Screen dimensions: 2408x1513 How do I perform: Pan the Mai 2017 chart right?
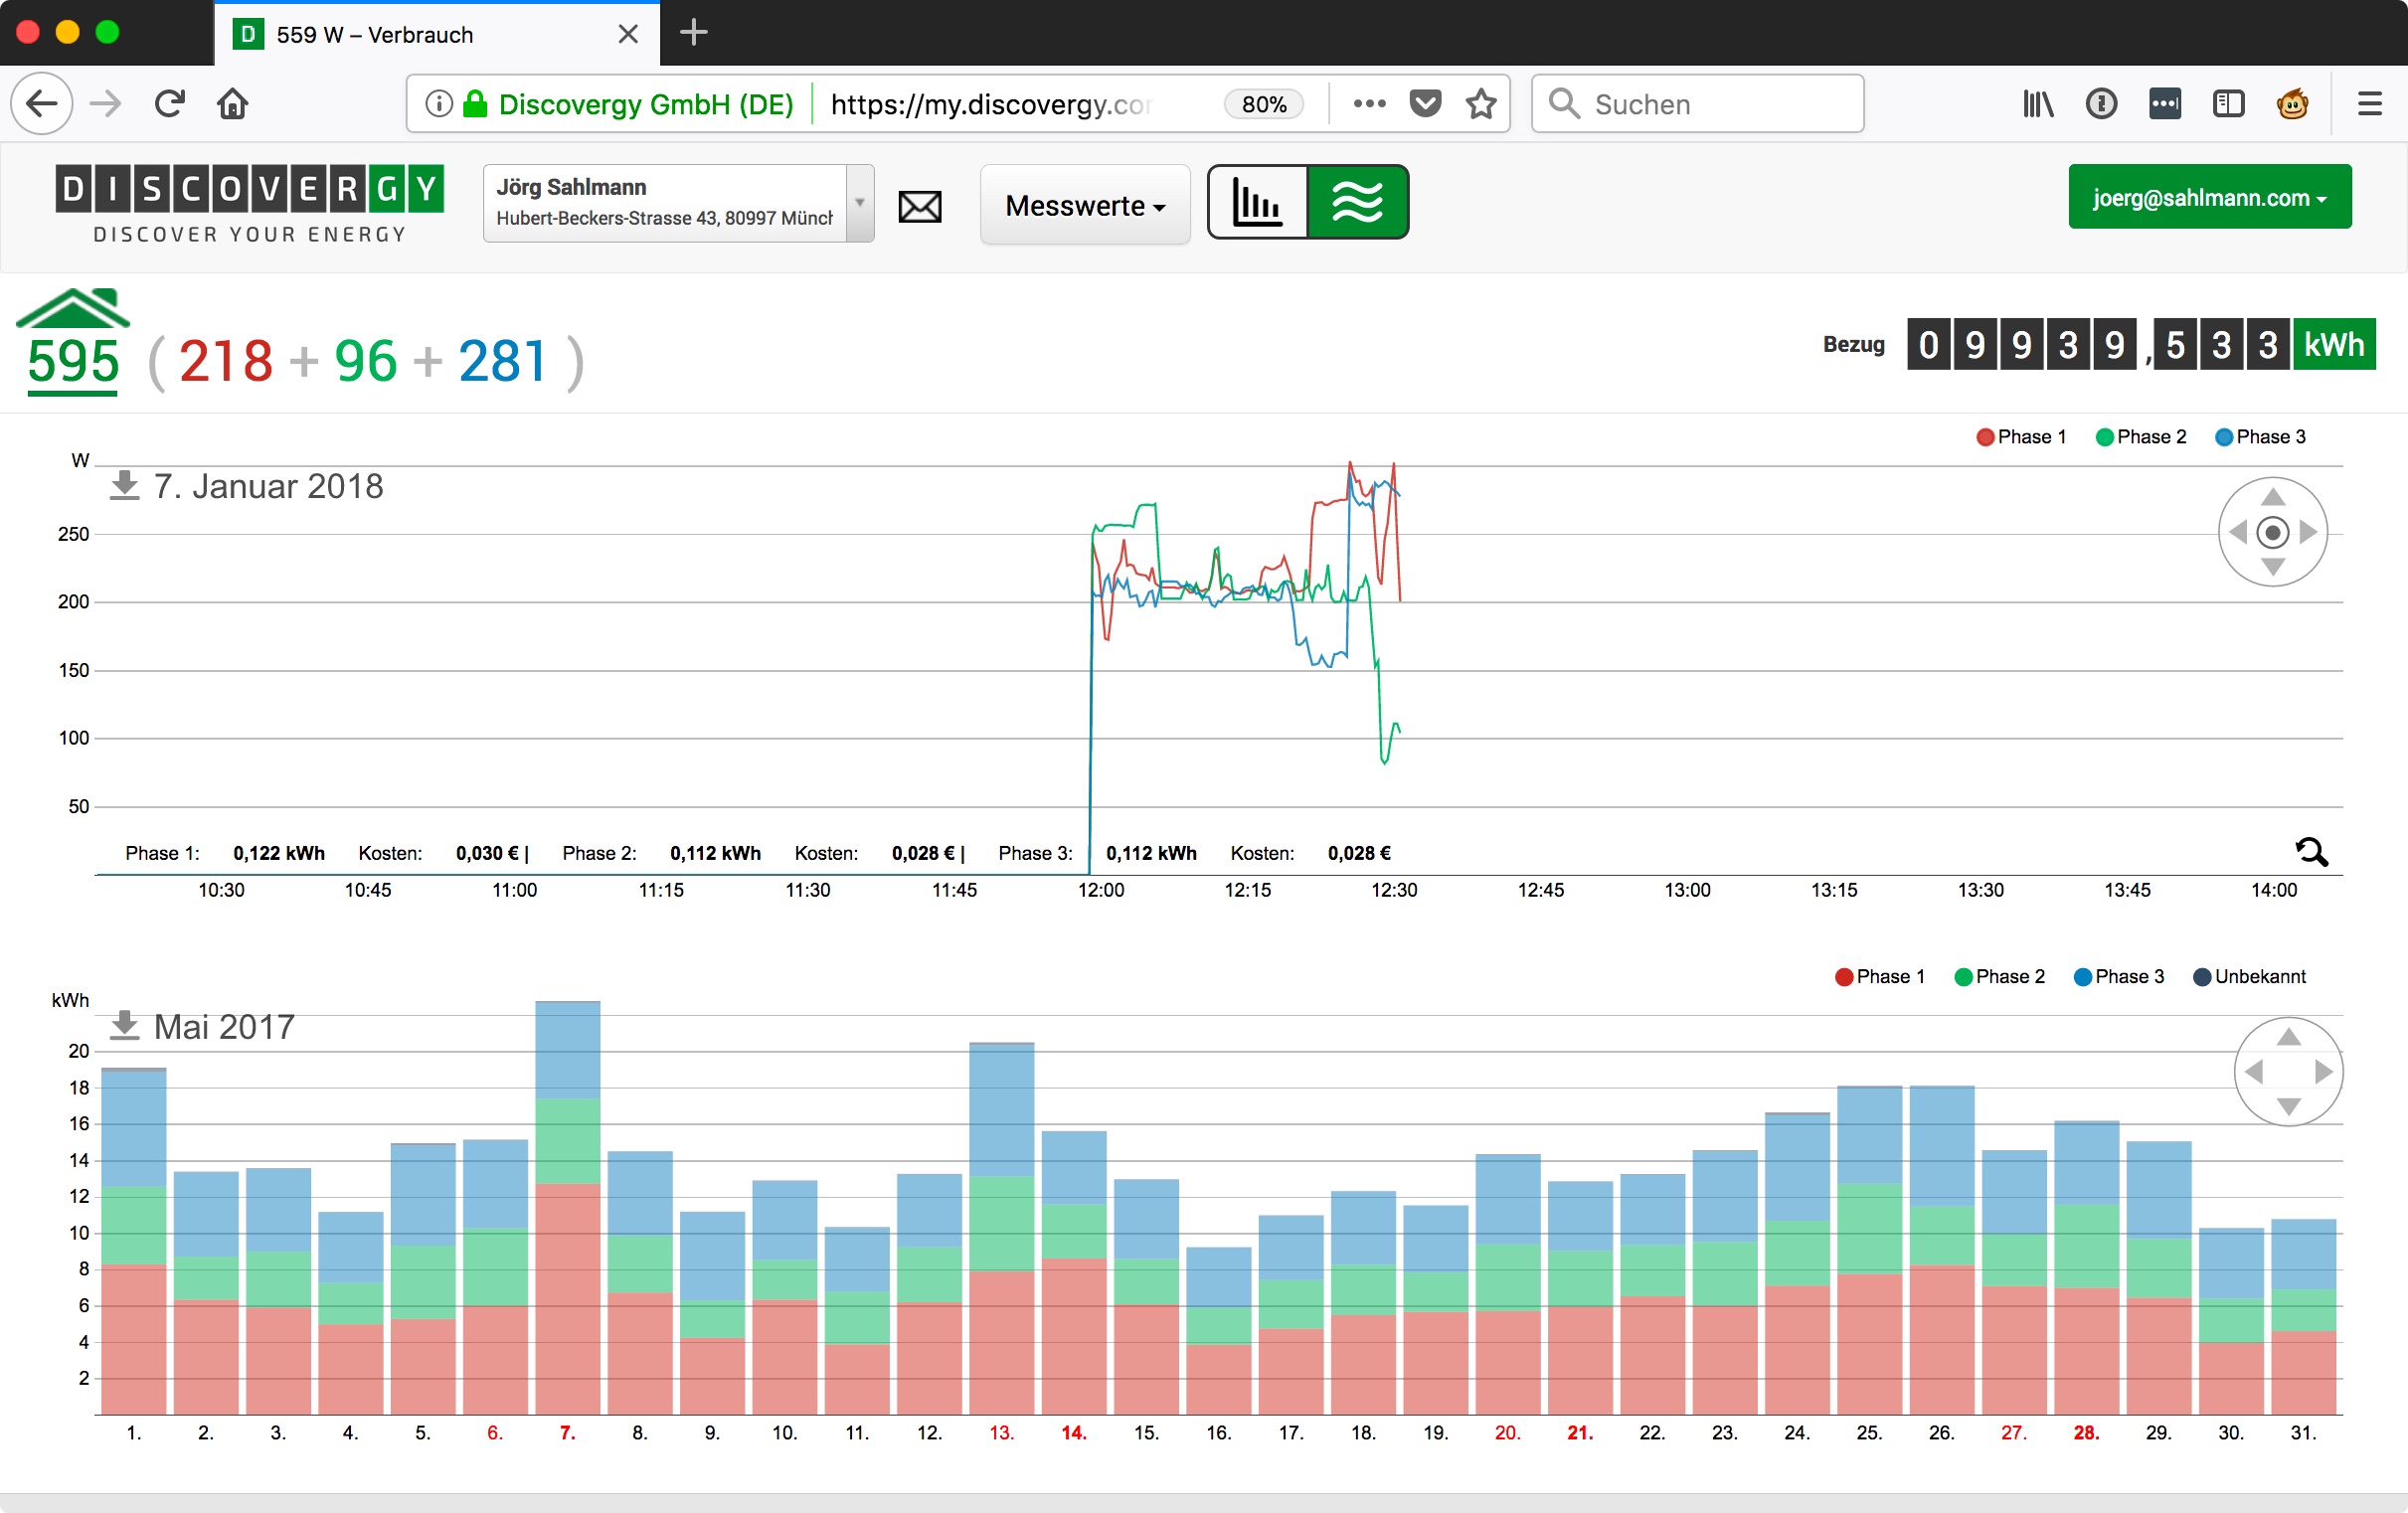click(2324, 1072)
